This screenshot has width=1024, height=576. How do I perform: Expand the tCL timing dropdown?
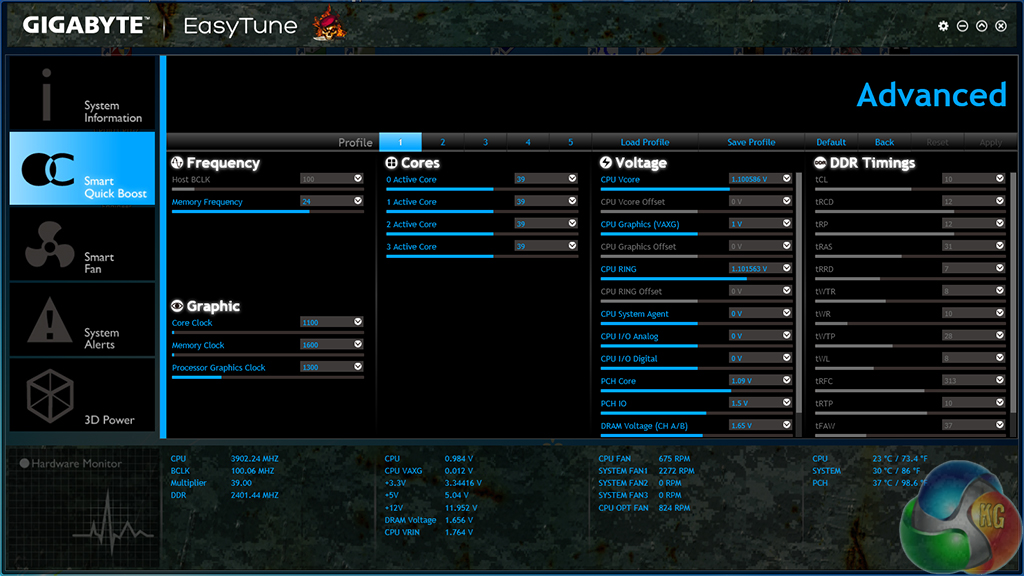click(1000, 178)
